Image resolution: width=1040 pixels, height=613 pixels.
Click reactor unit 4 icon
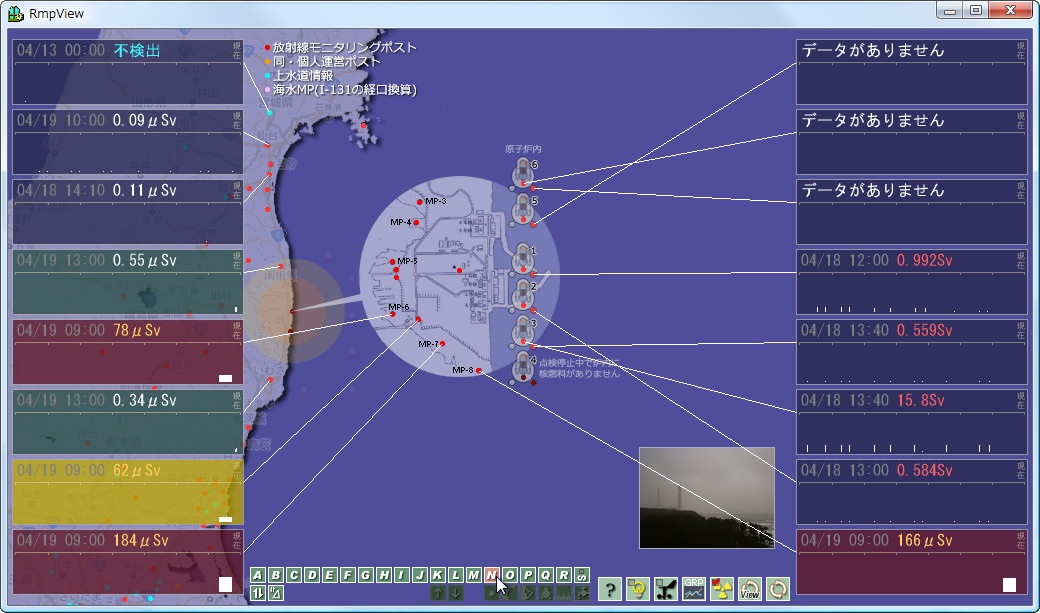click(523, 368)
